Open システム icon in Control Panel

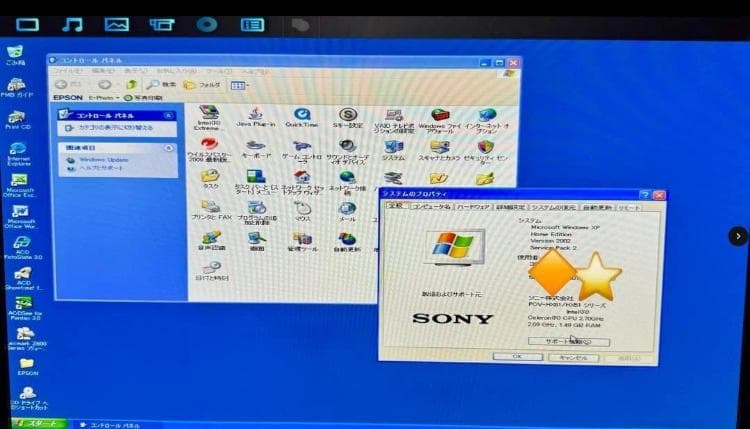[393, 150]
